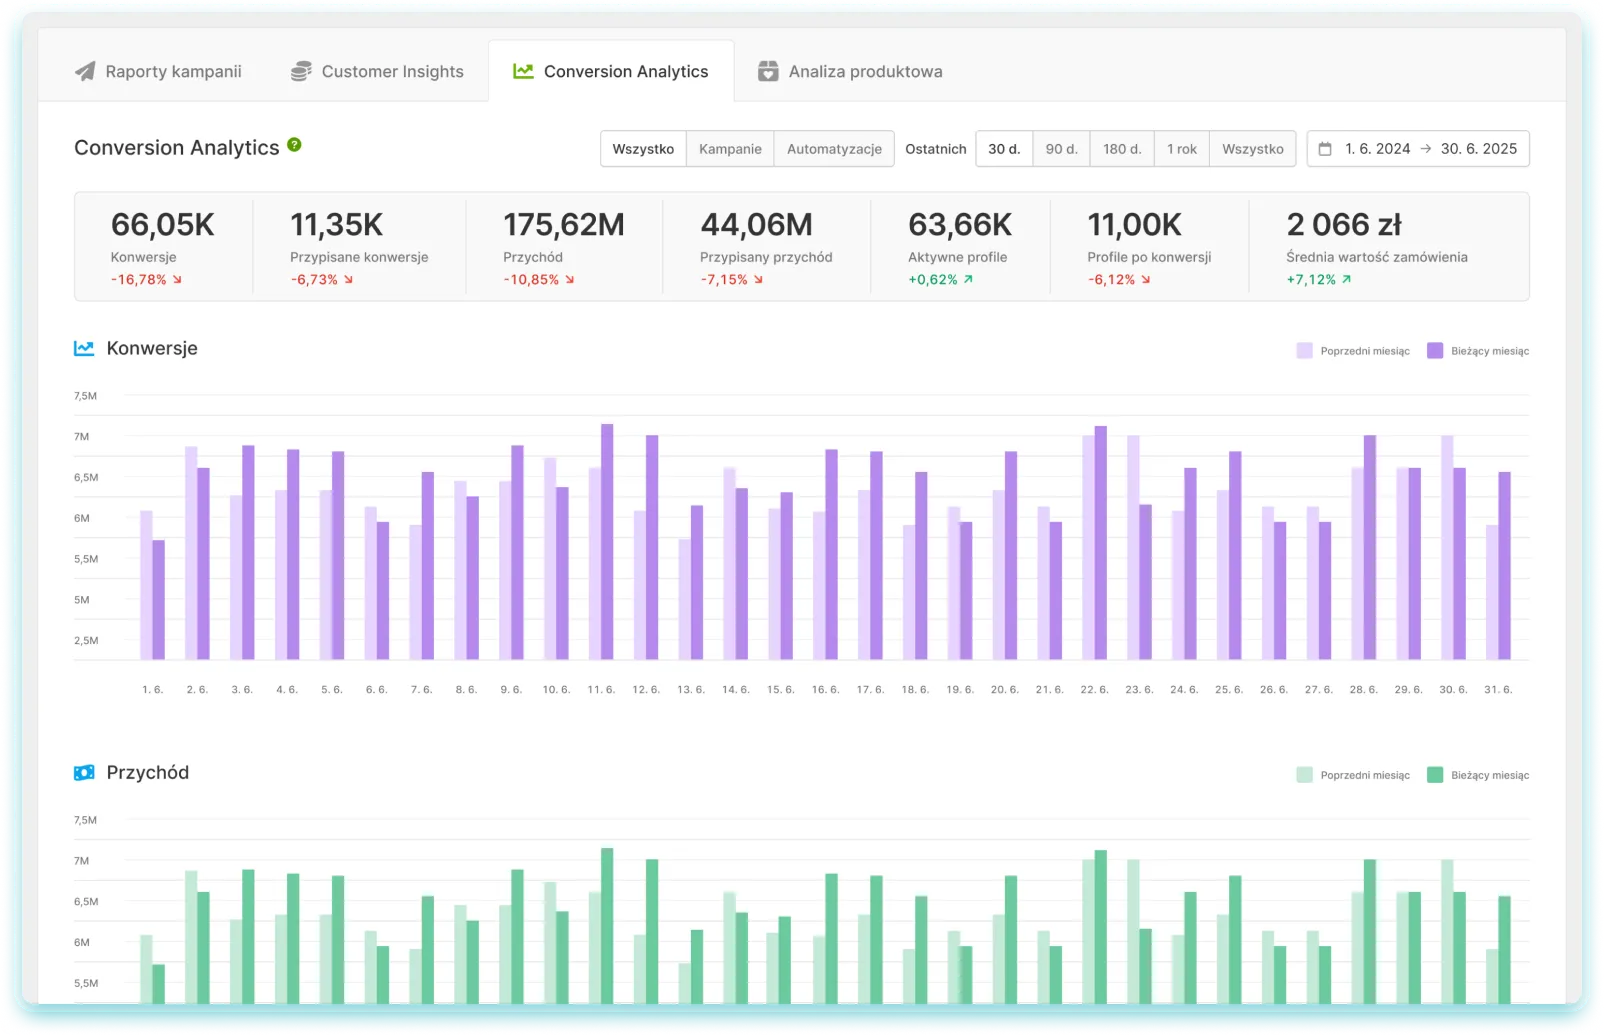Open the help question mark beside Conversion Analytics
This screenshot has height=1036, width=1604.
pos(293,144)
